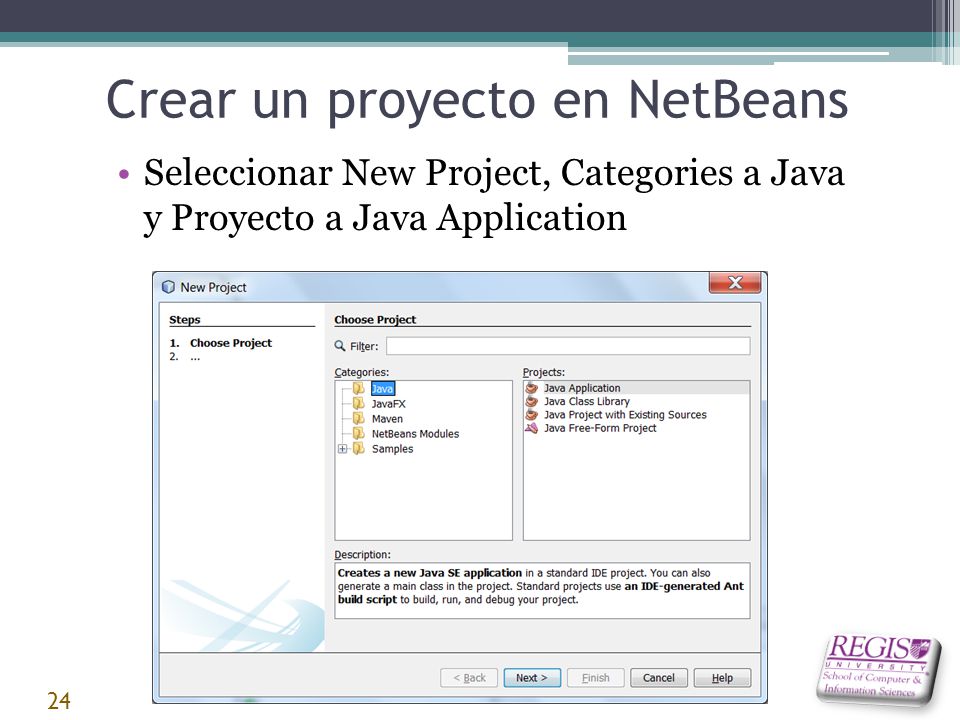The height and width of the screenshot is (720, 960).
Task: Click the Cancel button
Action: pyautogui.click(x=659, y=678)
